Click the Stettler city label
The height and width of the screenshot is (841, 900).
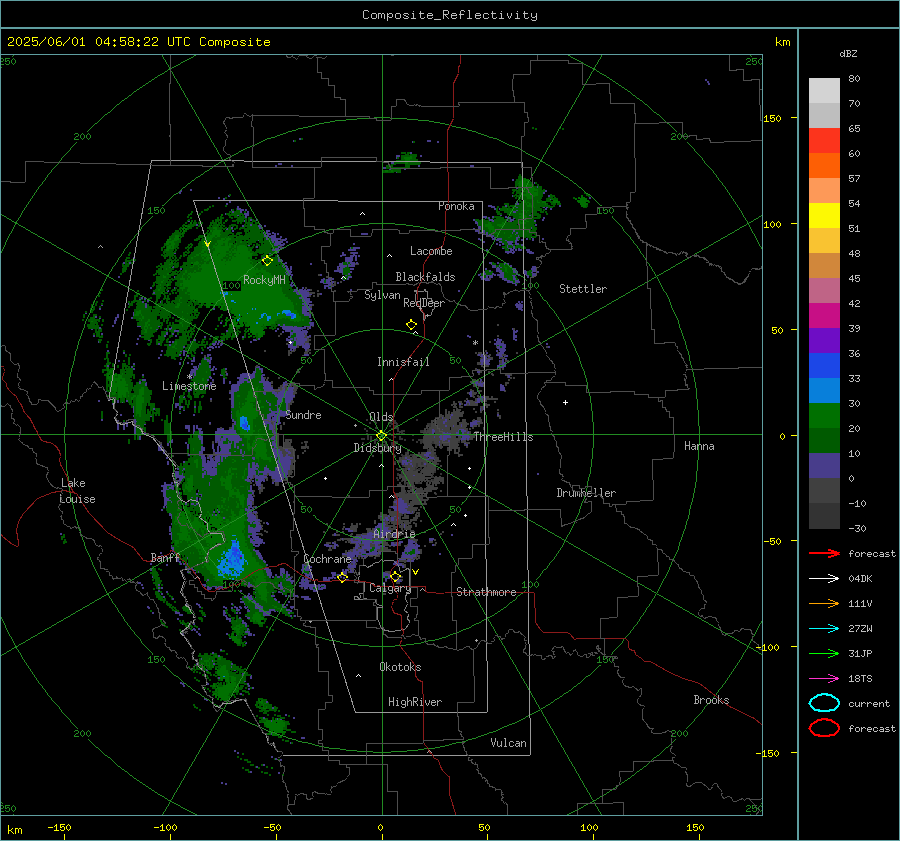[583, 289]
